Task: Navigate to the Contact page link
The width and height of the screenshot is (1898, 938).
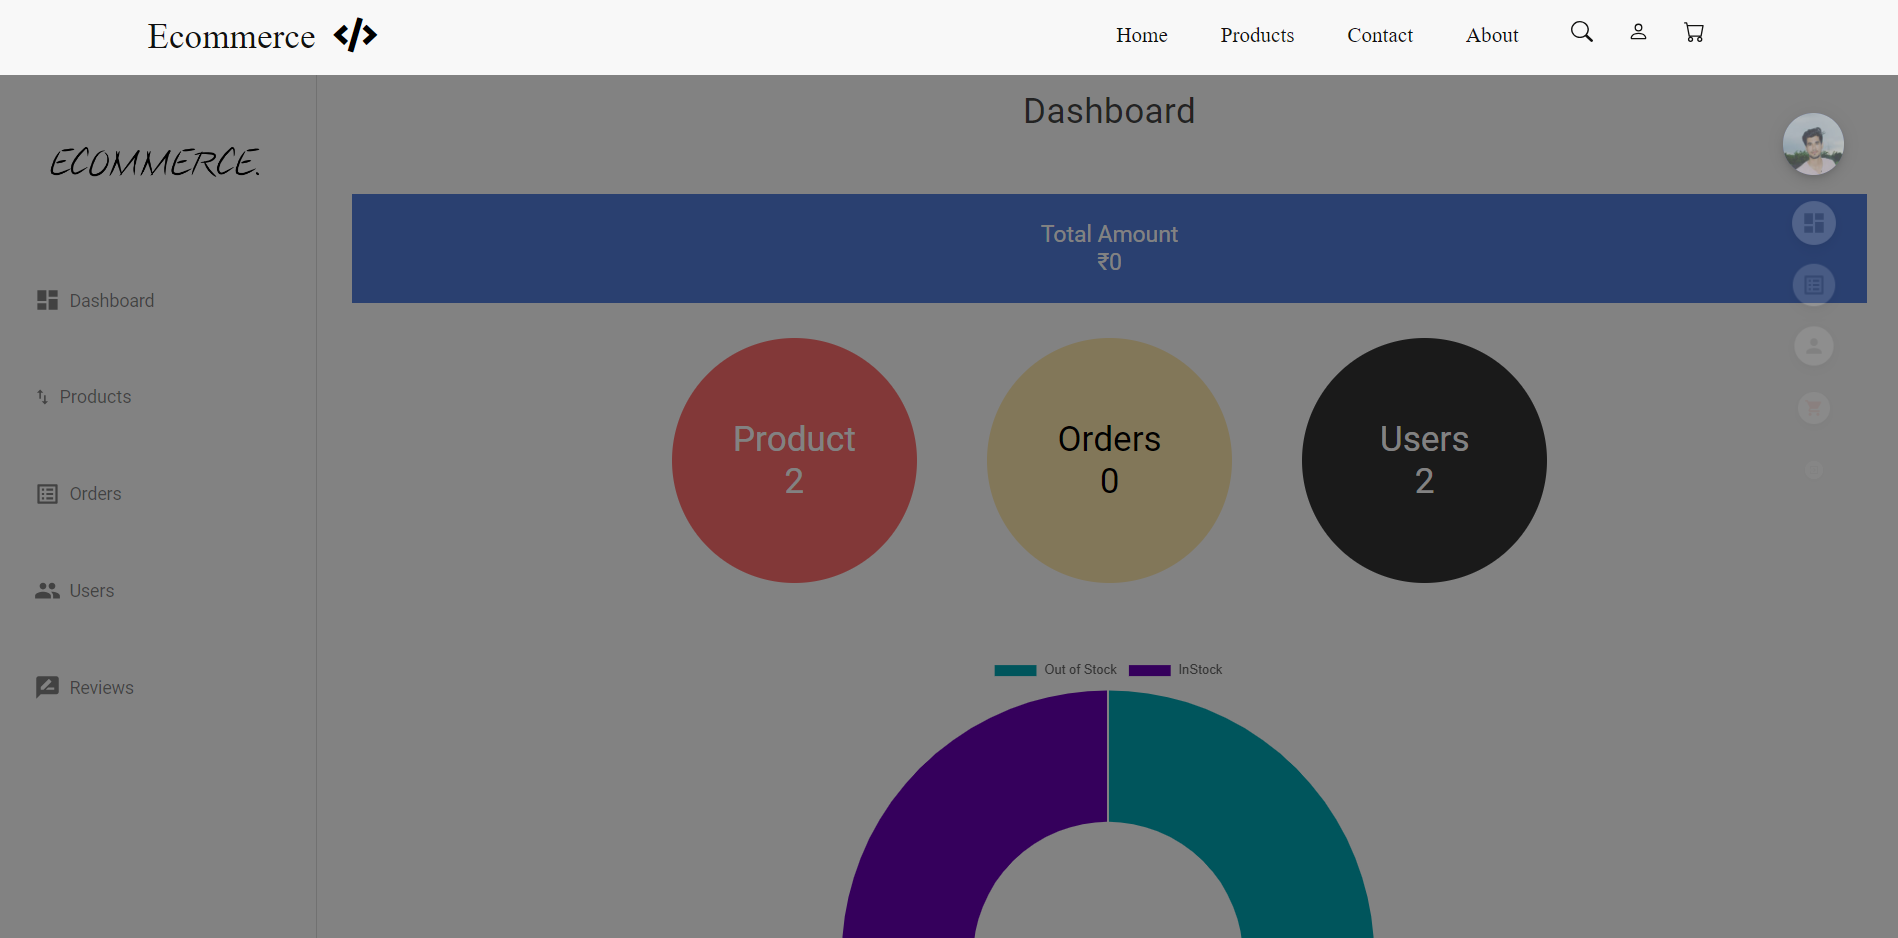Action: tap(1379, 35)
